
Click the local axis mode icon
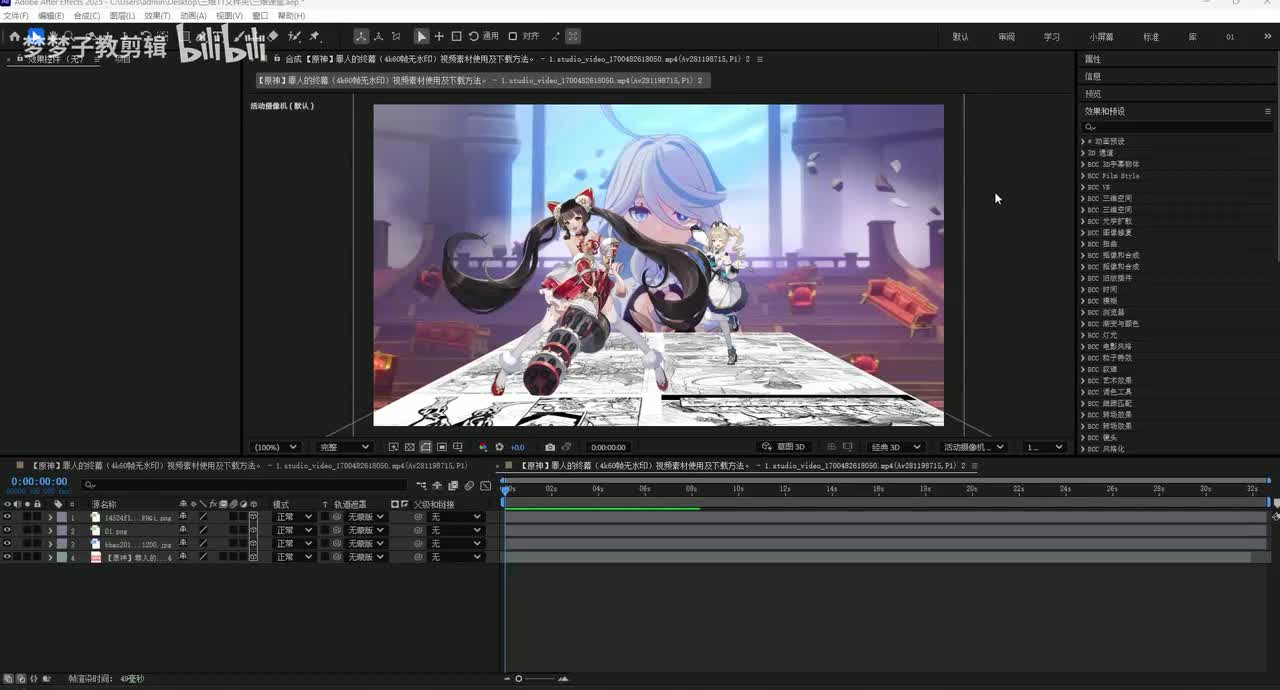(360, 36)
